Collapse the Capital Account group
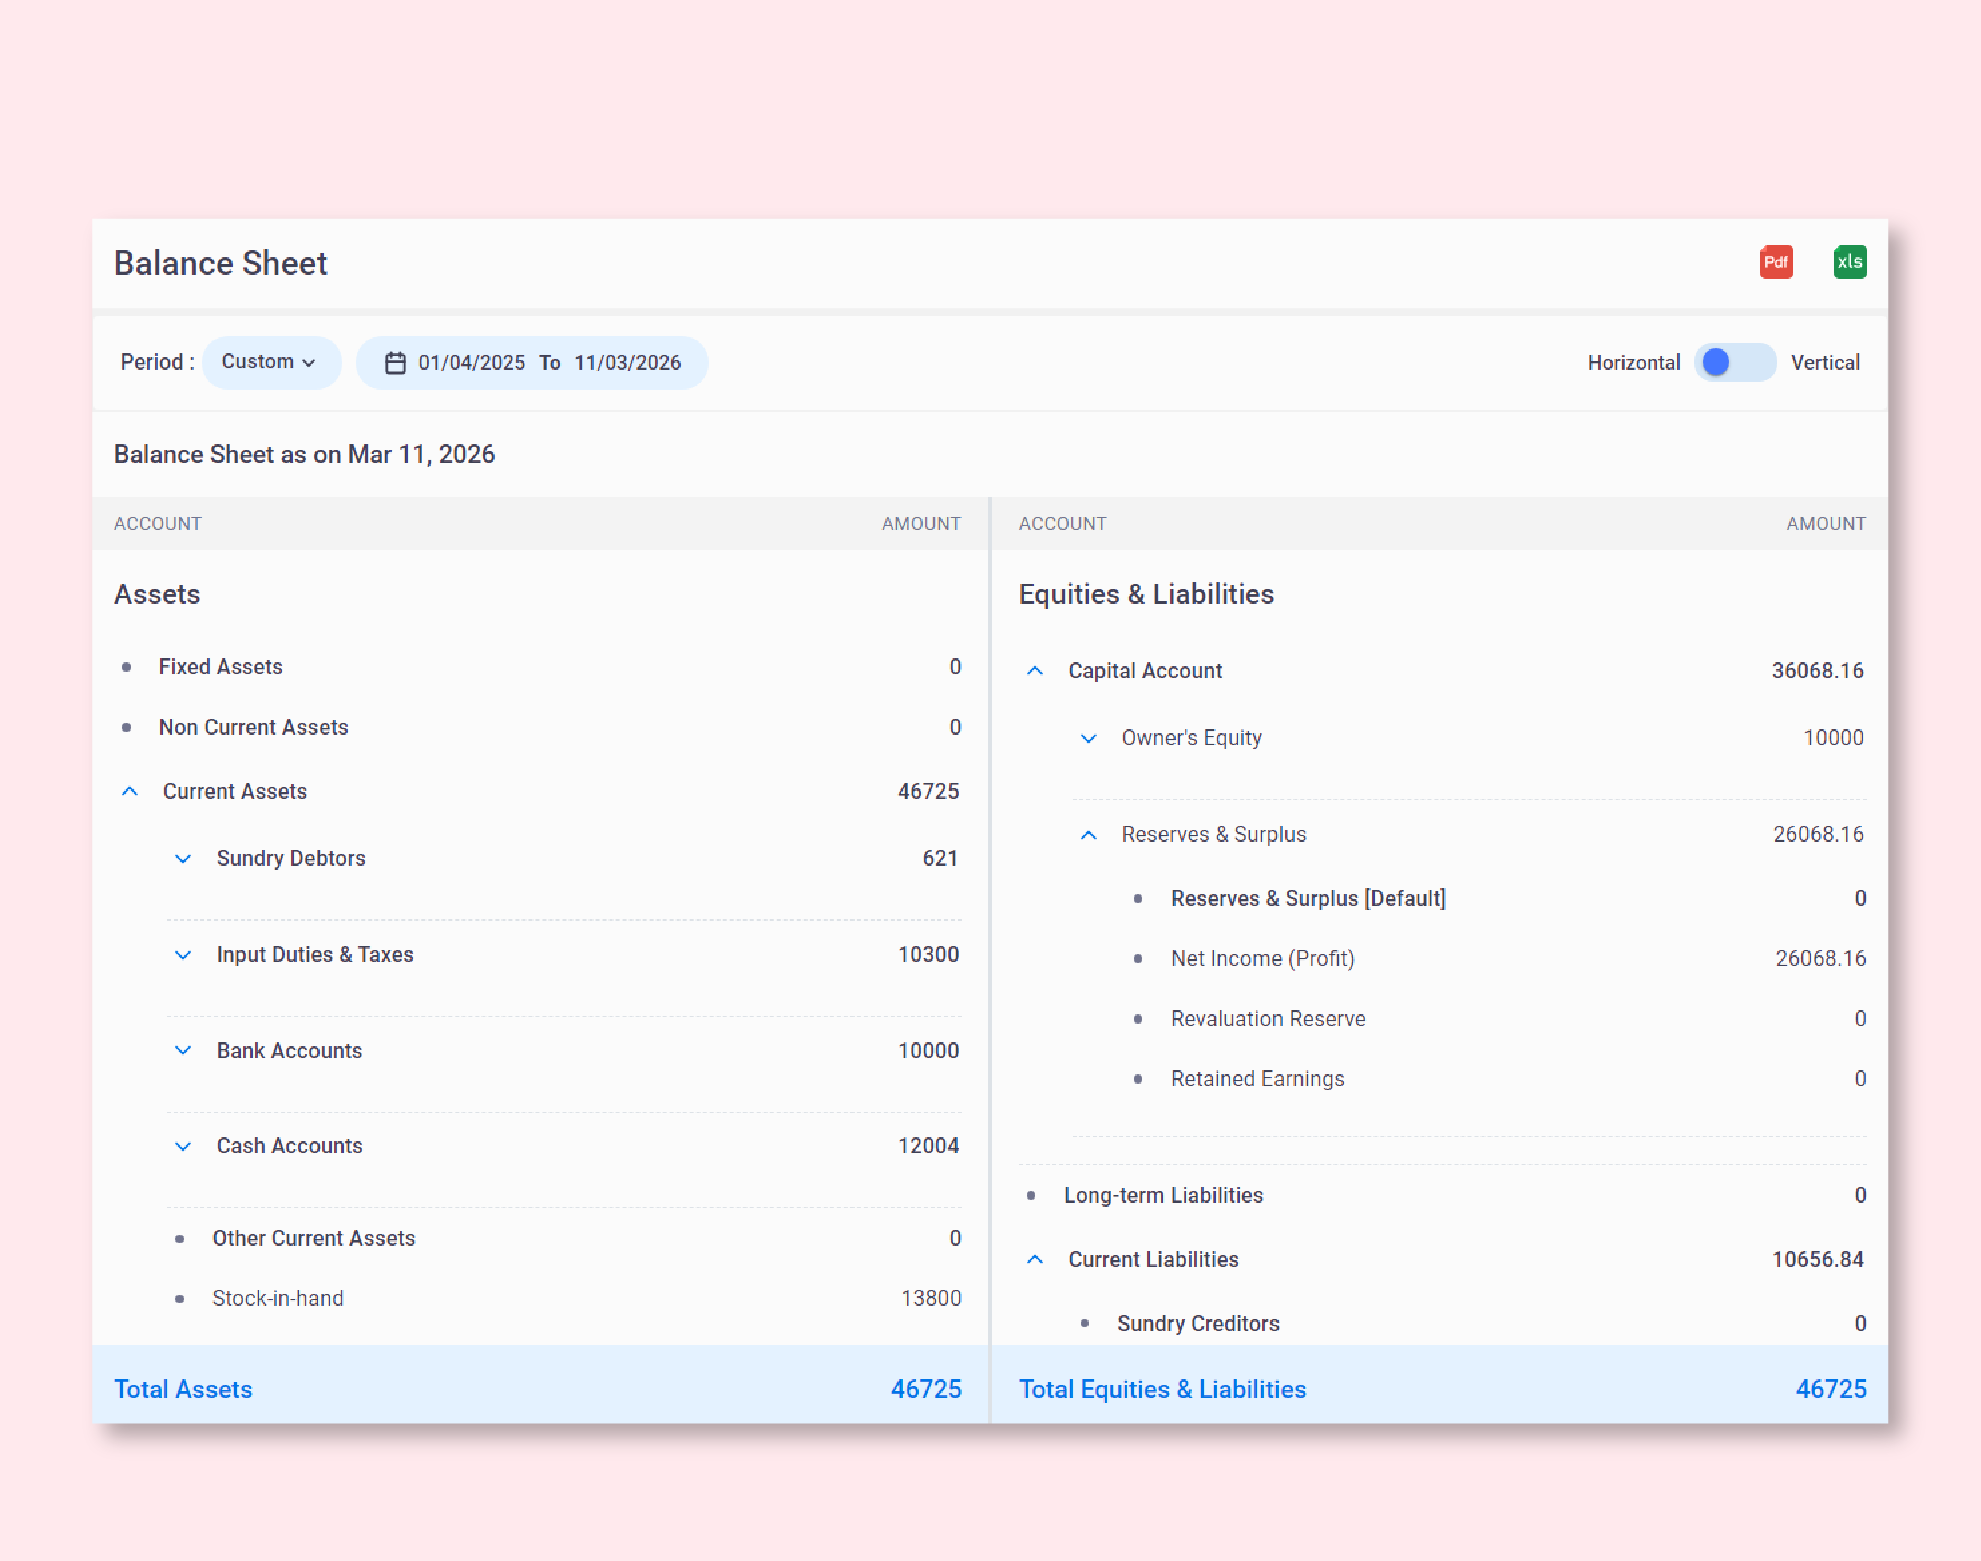Image resolution: width=1981 pixels, height=1561 pixels. (x=1035, y=671)
